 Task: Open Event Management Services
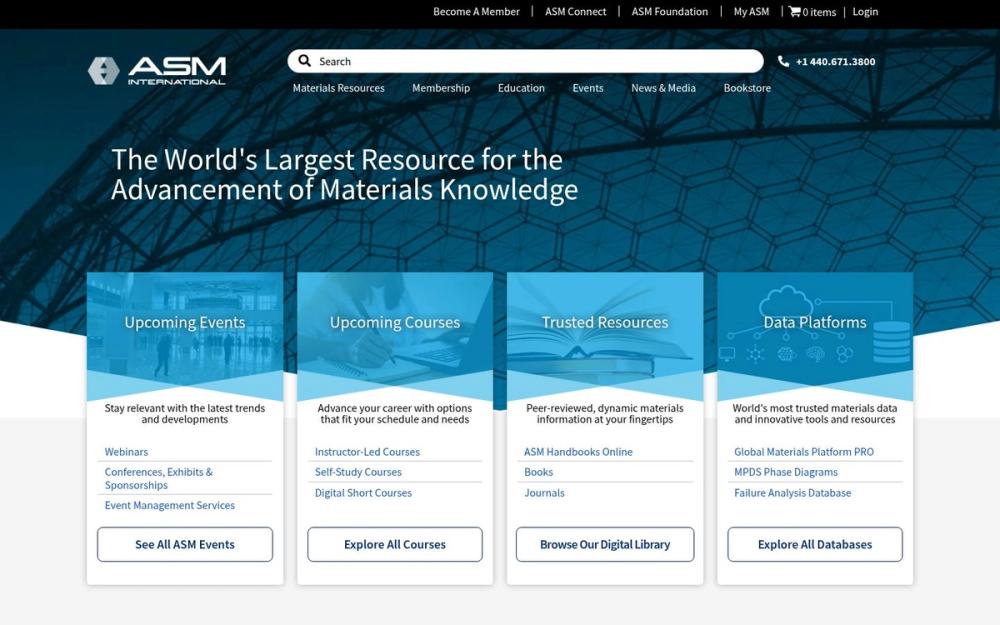(170, 505)
